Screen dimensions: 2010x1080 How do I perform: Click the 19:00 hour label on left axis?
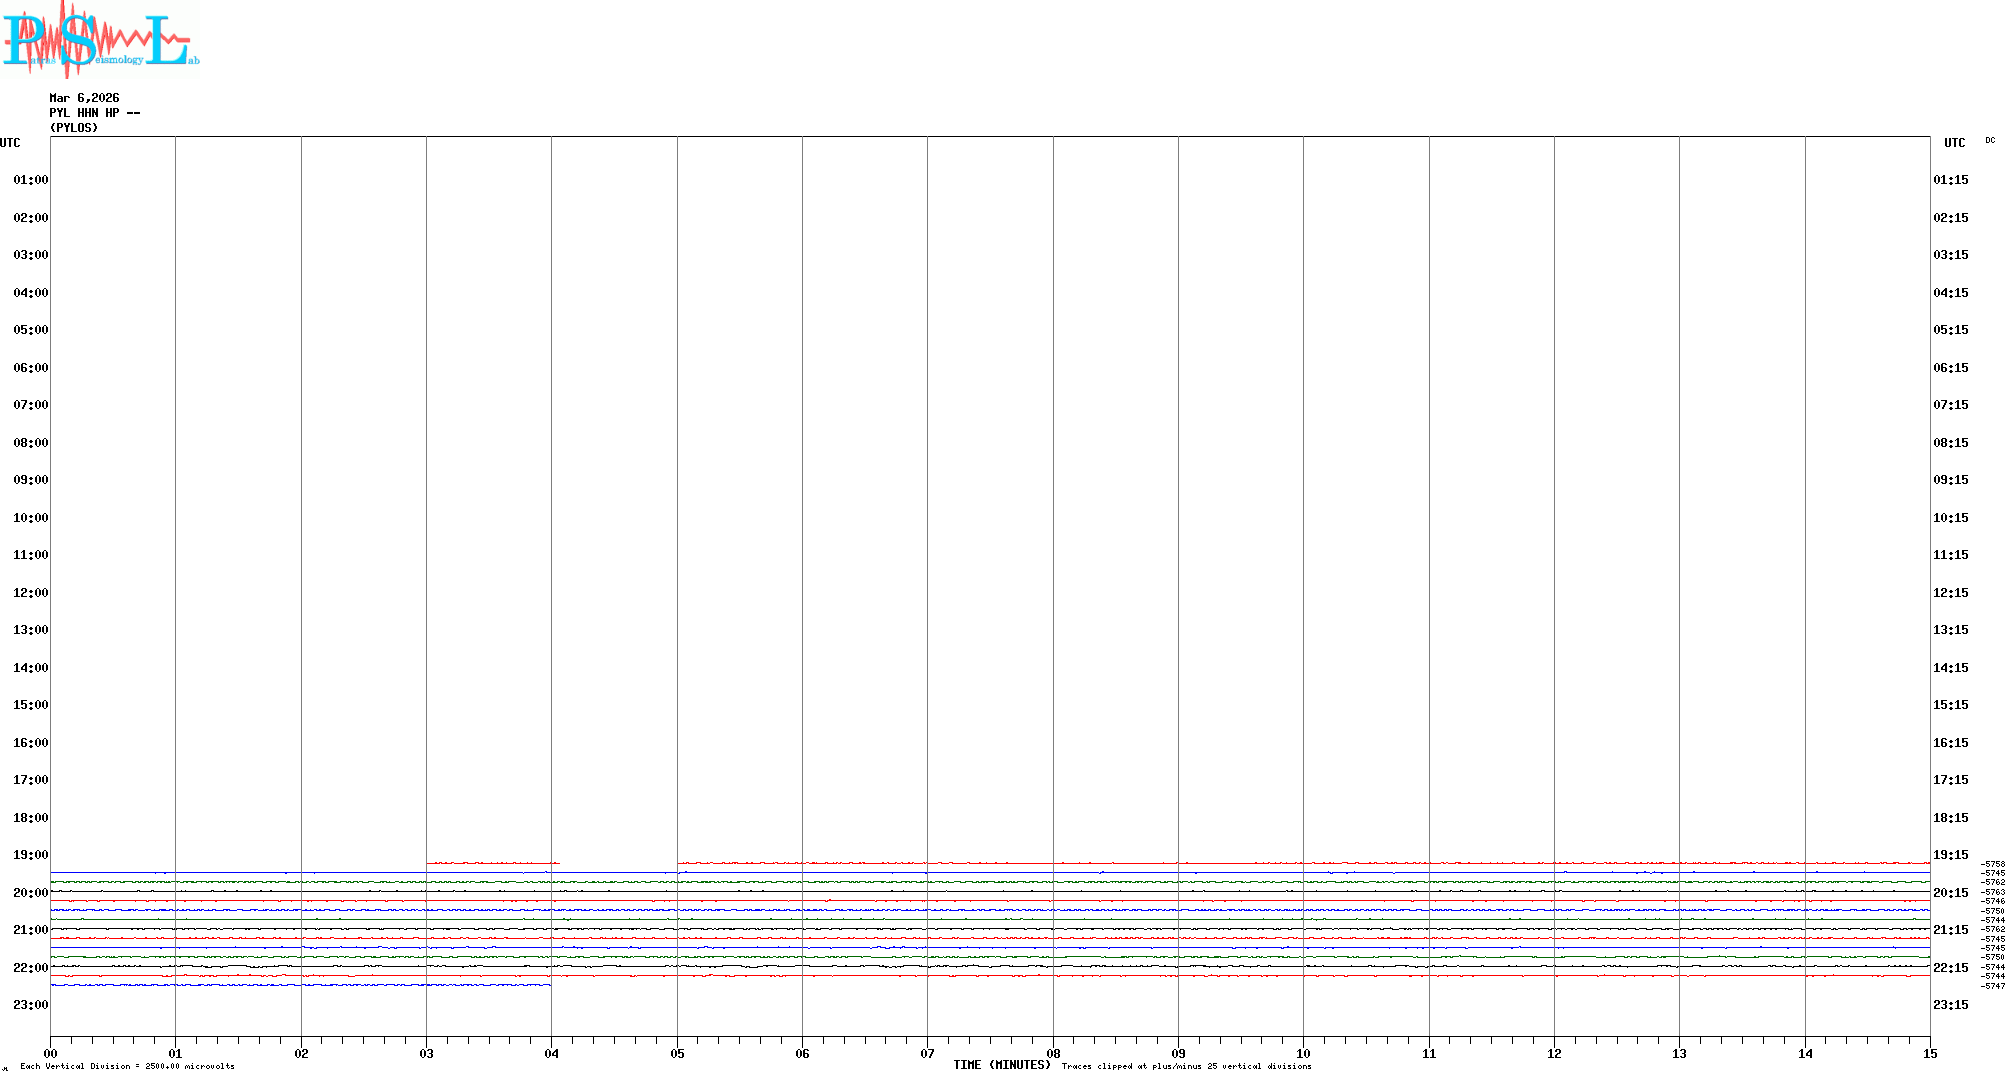pyautogui.click(x=30, y=855)
